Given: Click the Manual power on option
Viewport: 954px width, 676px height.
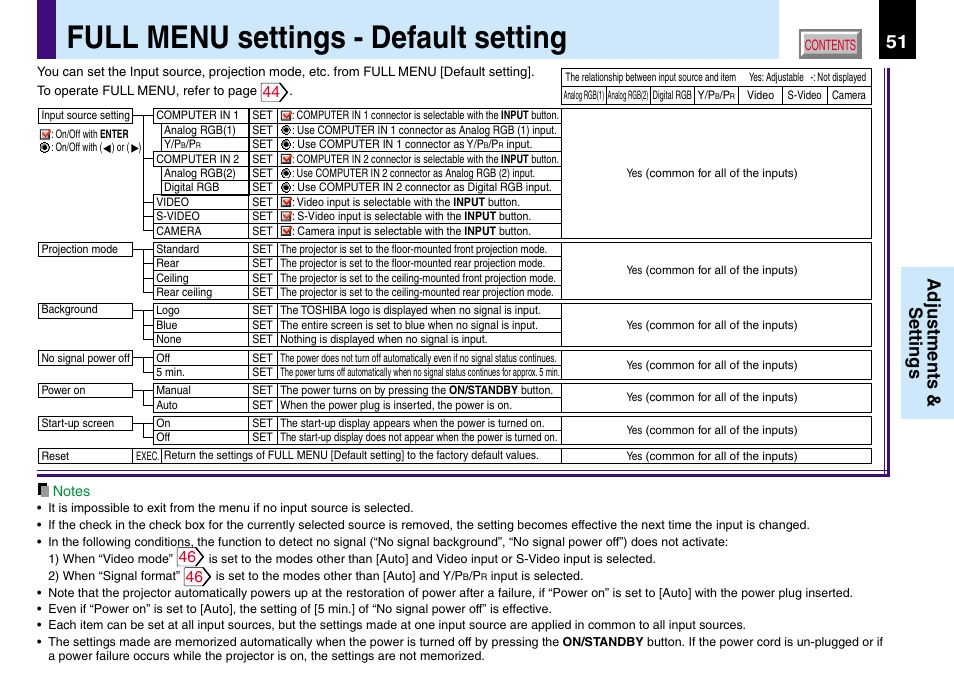Looking at the screenshot, I should [201, 391].
